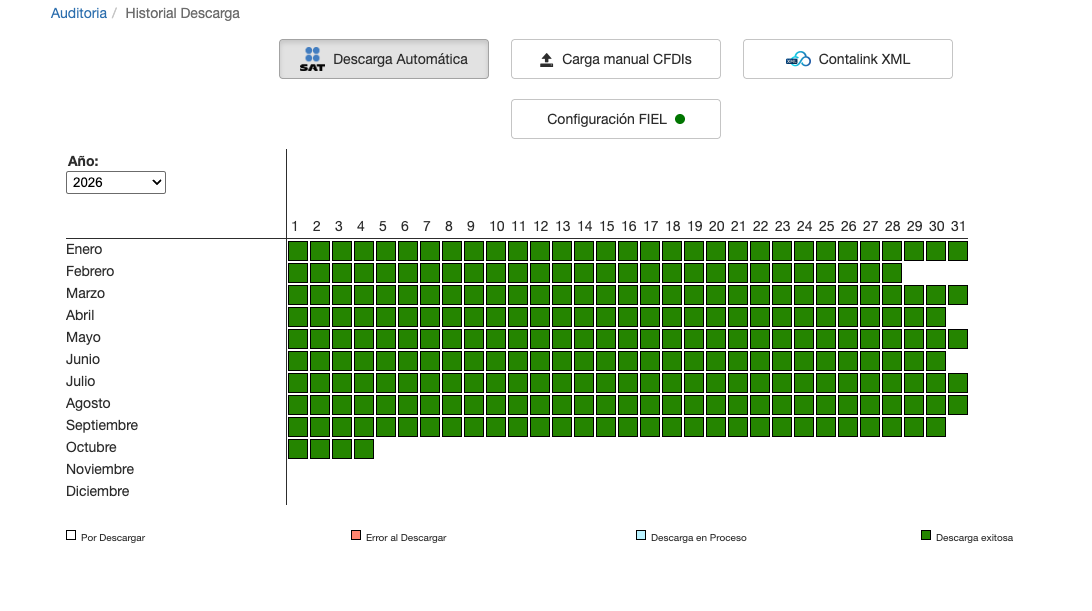
Task: Click the Noviembre month label
Action: (100, 470)
